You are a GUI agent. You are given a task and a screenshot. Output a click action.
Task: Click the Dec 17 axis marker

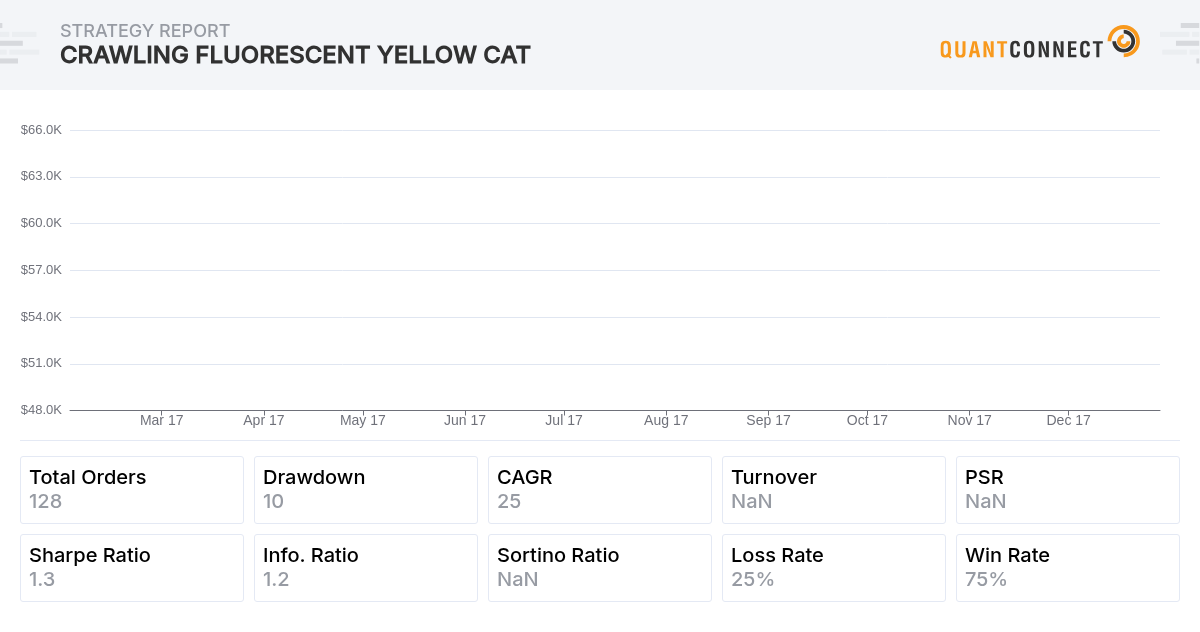click(1068, 420)
